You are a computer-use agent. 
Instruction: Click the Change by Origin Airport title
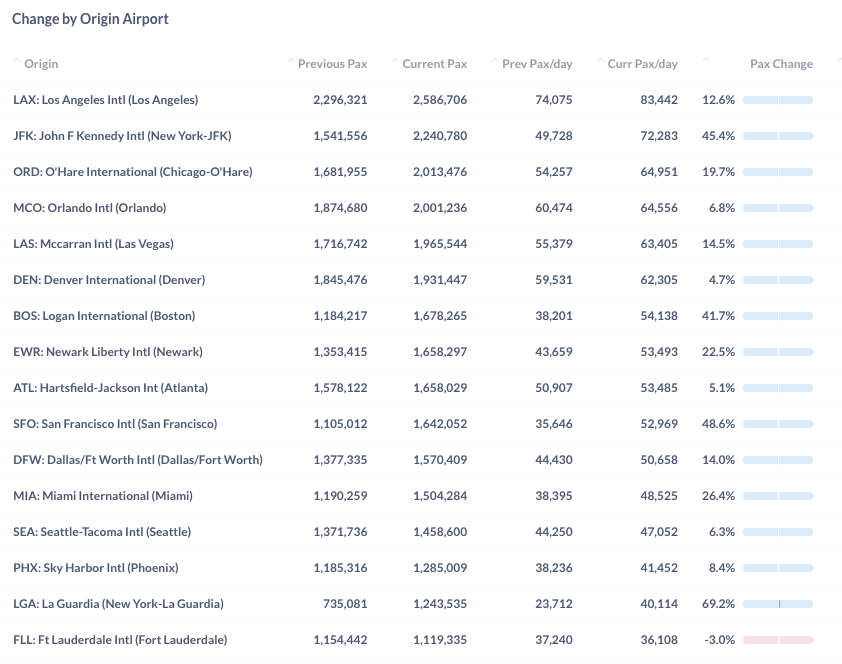click(x=90, y=19)
